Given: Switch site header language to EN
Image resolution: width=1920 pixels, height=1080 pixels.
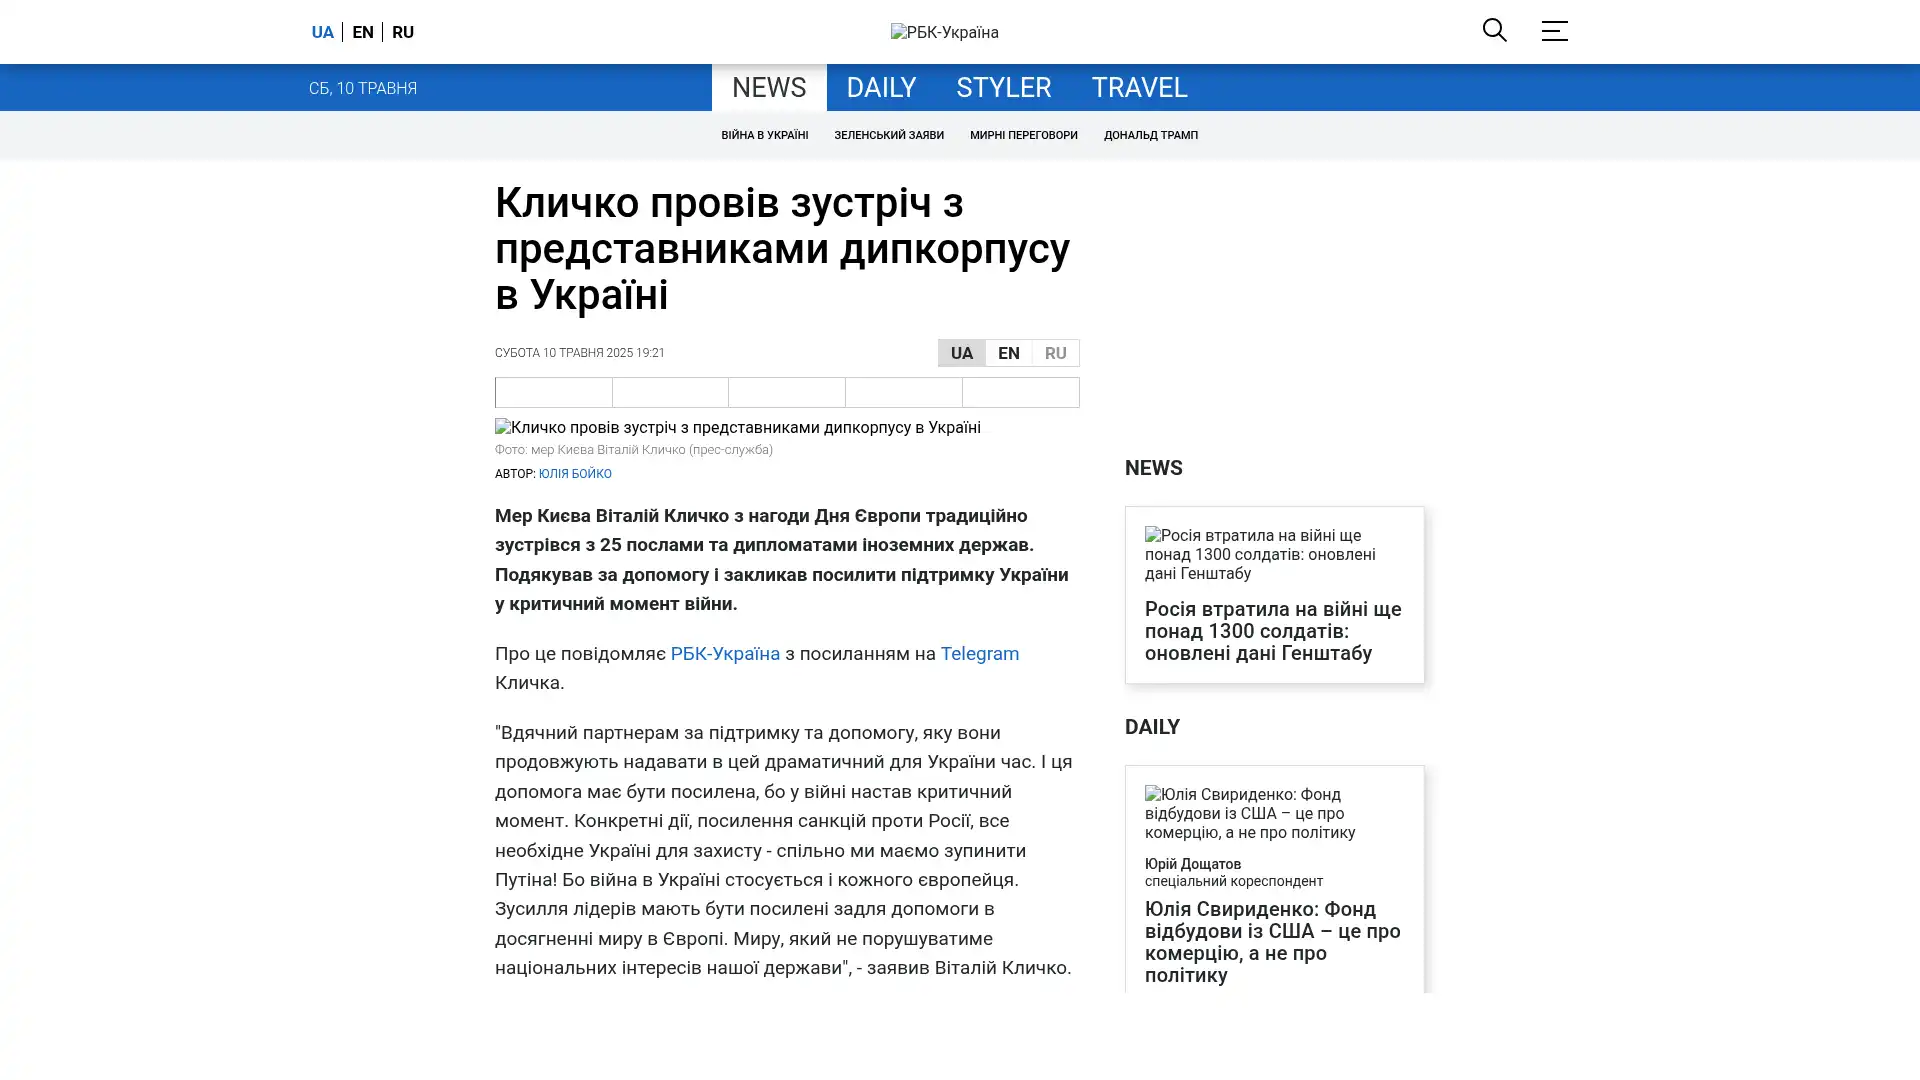Looking at the screenshot, I should (363, 32).
